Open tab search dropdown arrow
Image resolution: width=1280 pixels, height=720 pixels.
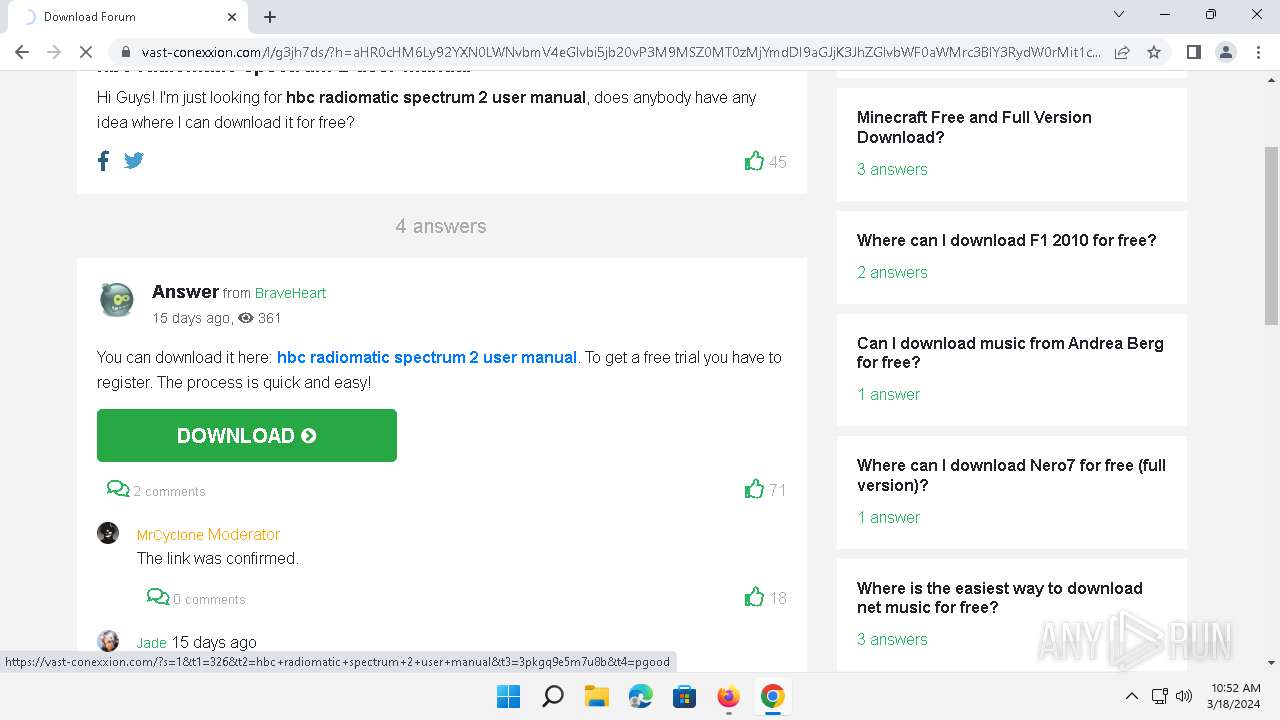(x=1119, y=15)
